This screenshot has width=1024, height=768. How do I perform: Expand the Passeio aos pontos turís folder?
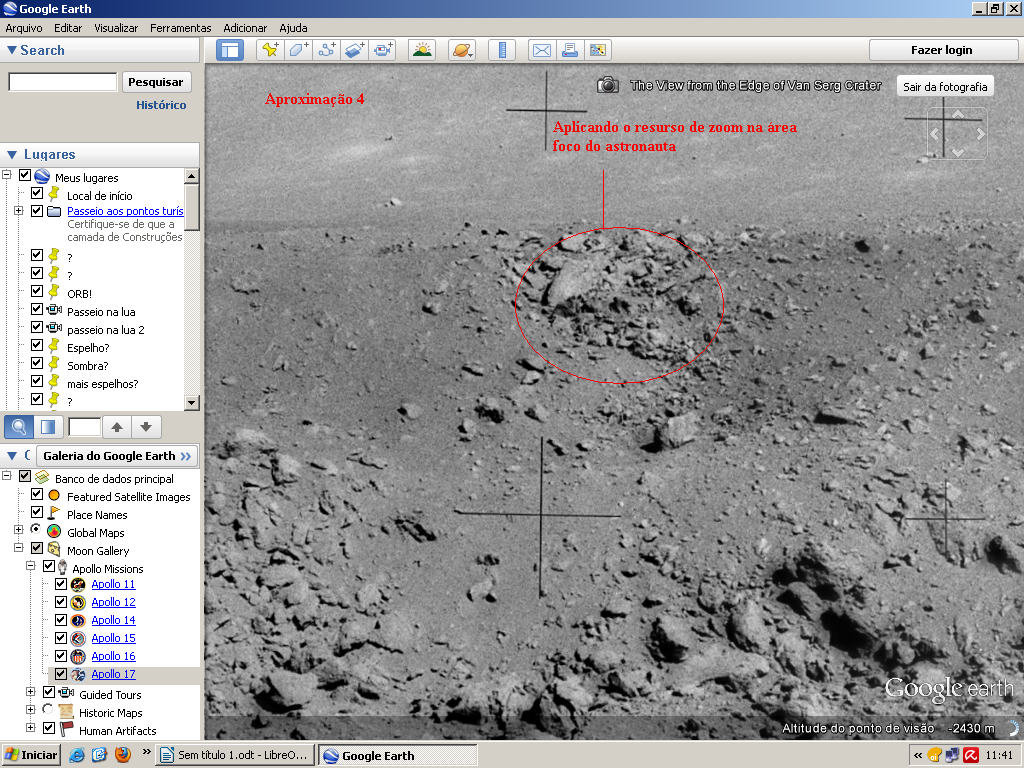18,211
